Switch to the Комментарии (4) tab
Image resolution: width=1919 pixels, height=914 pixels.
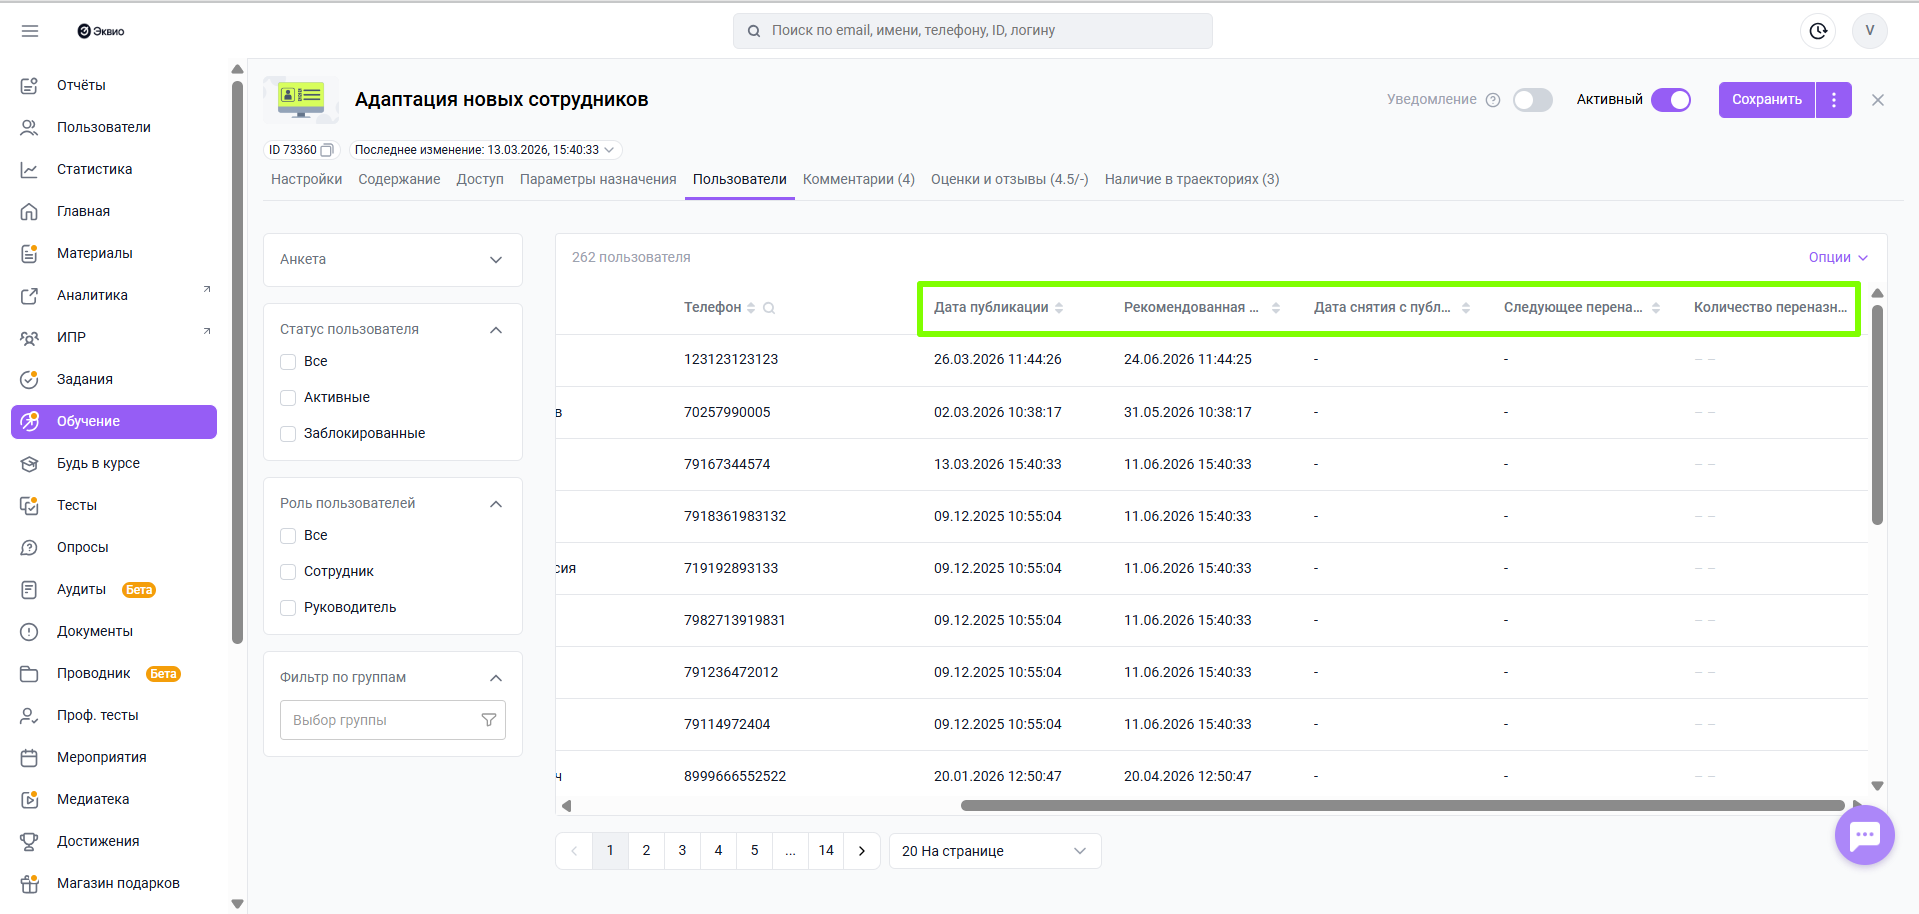pos(858,180)
